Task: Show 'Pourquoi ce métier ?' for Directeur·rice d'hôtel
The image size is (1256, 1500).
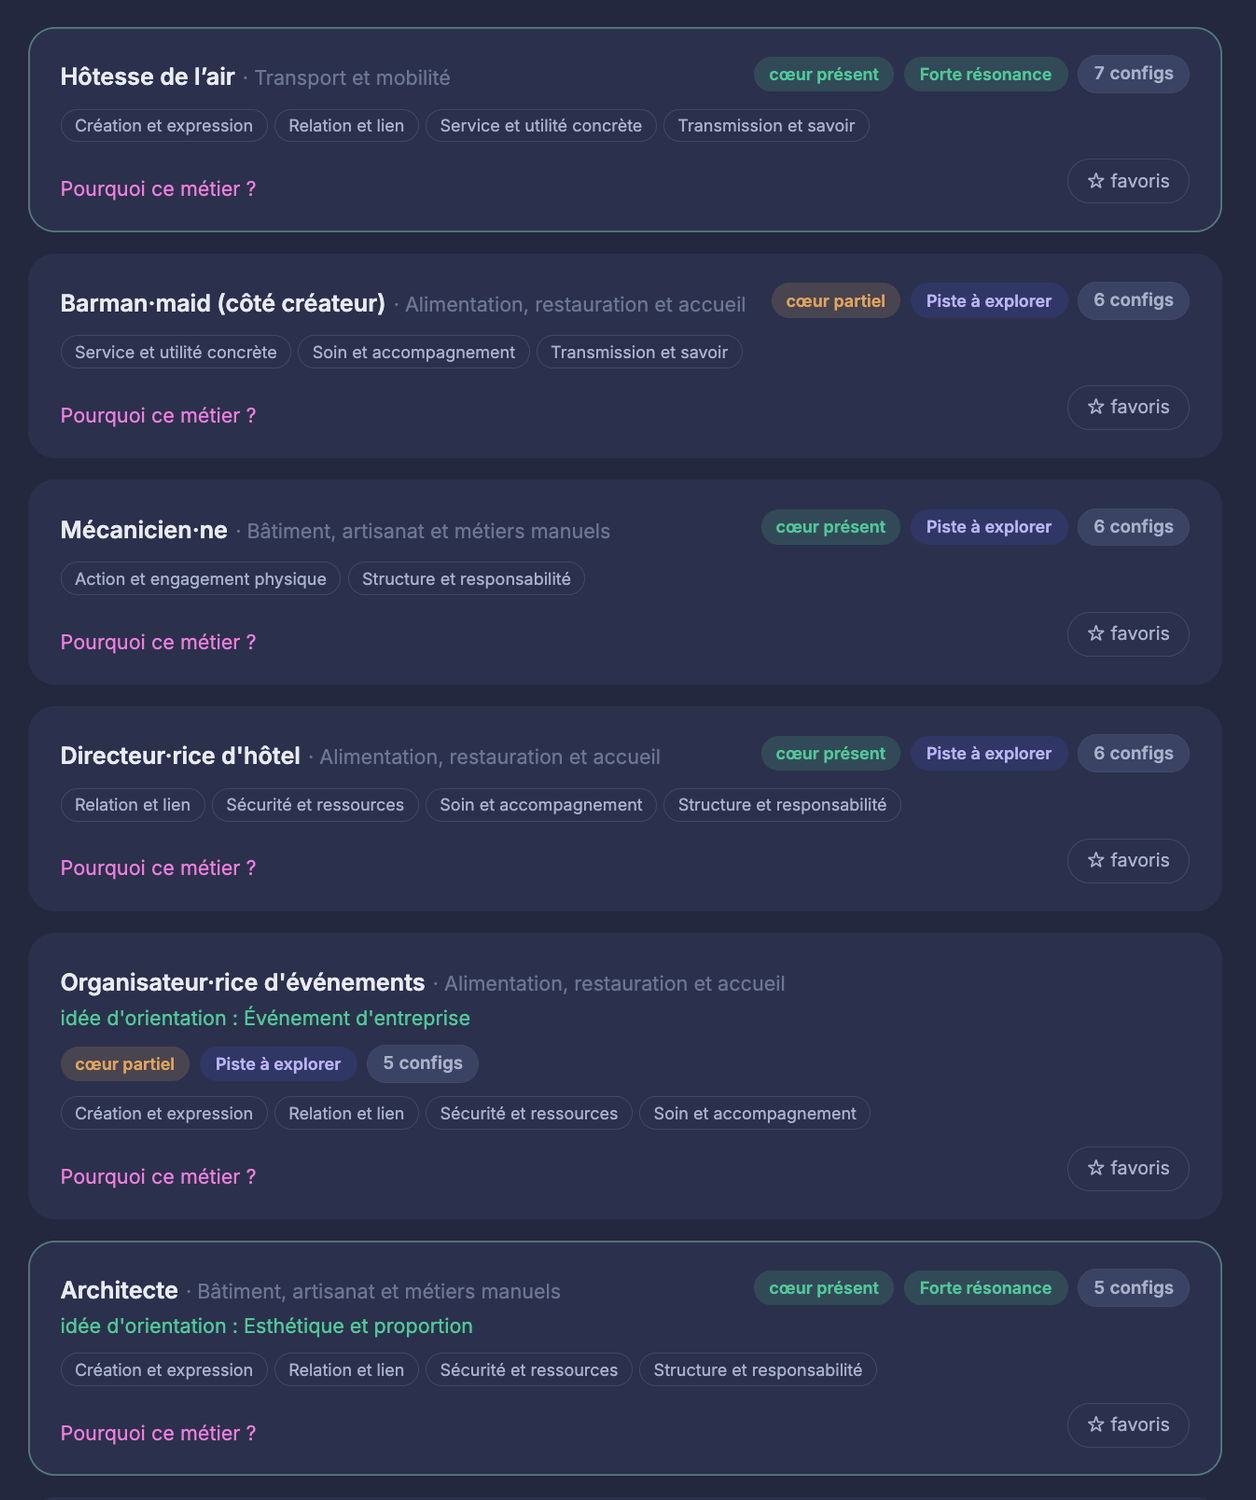Action: point(158,868)
